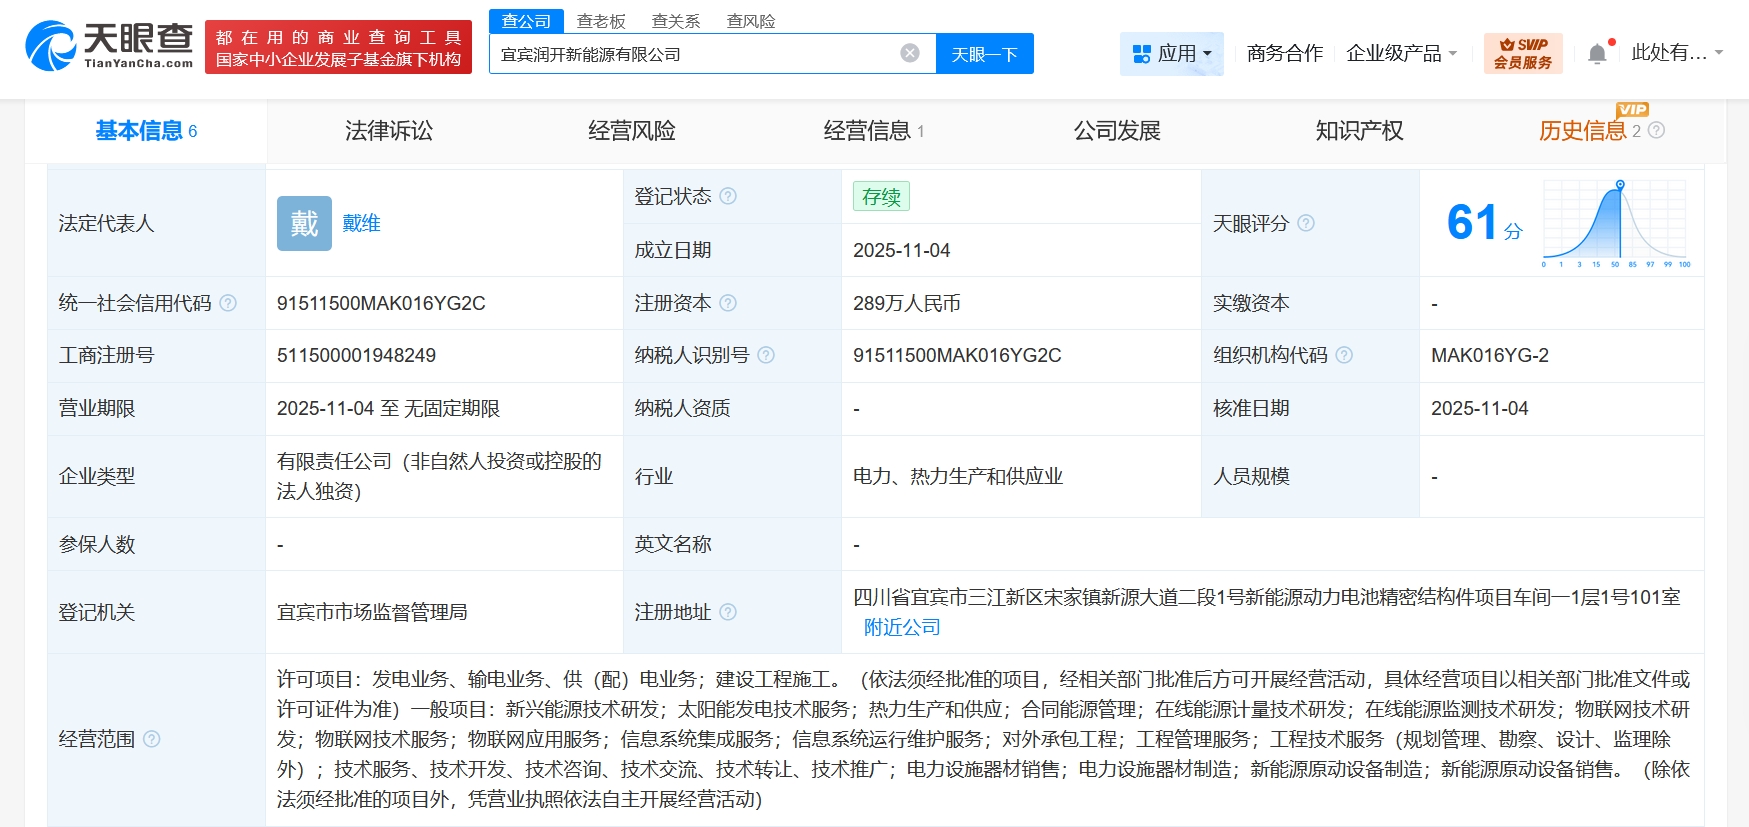The height and width of the screenshot is (827, 1749).
Task: Click the 戴 avatar of legal representative
Action: pos(304,223)
